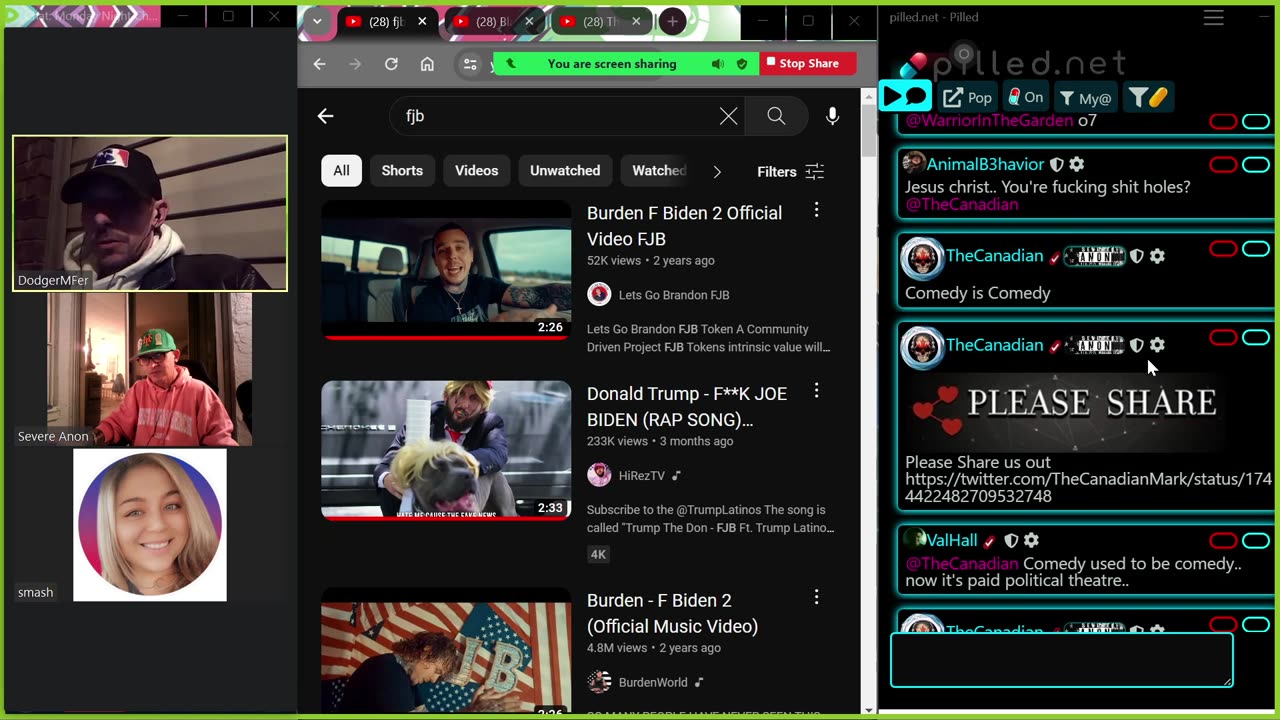Open 'Donald Trump - F**K JOE BIDEN' thumbnail
1280x720 pixels.
[x=446, y=450]
